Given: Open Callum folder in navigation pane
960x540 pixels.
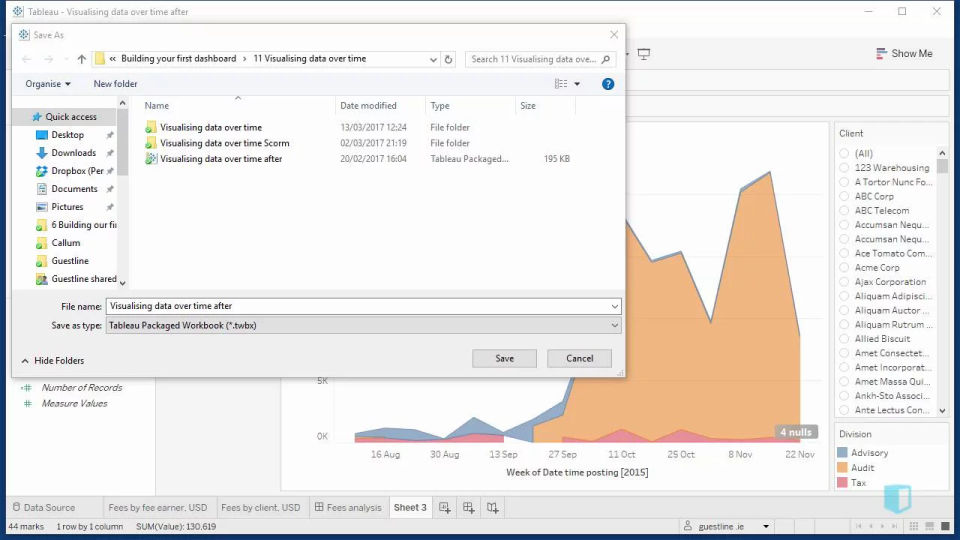Looking at the screenshot, I should pyautogui.click(x=66, y=242).
